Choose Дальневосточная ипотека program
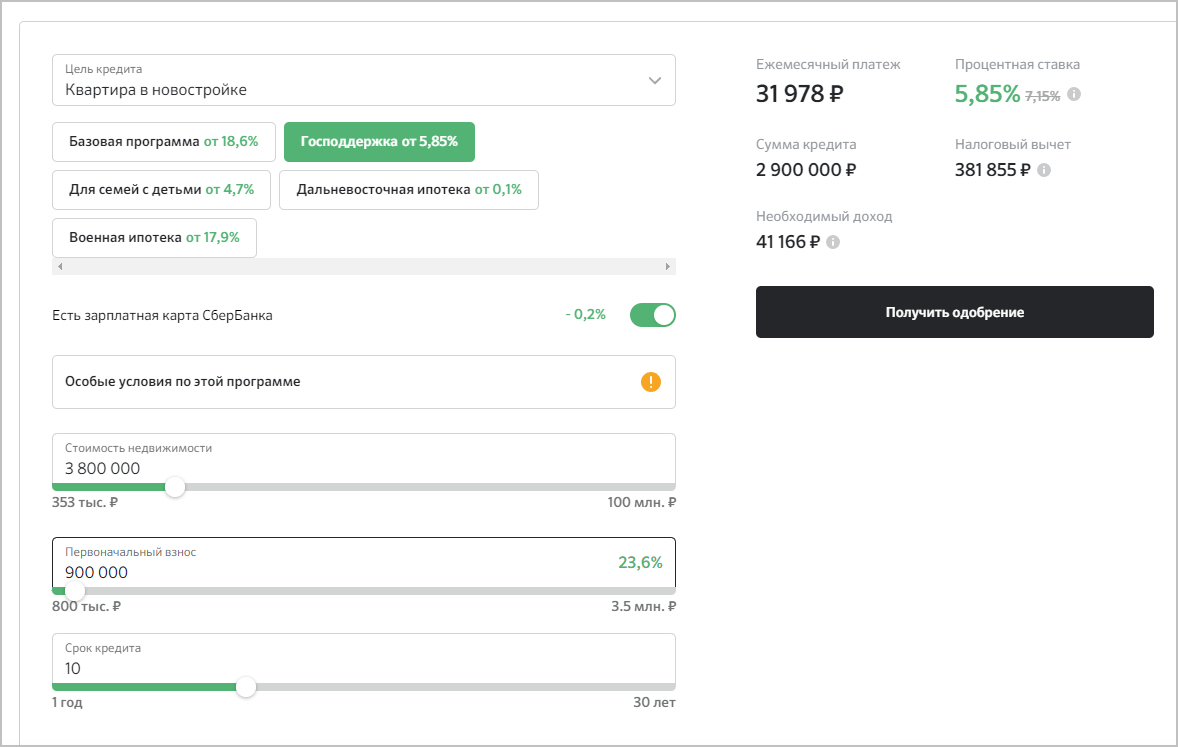Screen dimensions: 1178x747 pos(408,190)
